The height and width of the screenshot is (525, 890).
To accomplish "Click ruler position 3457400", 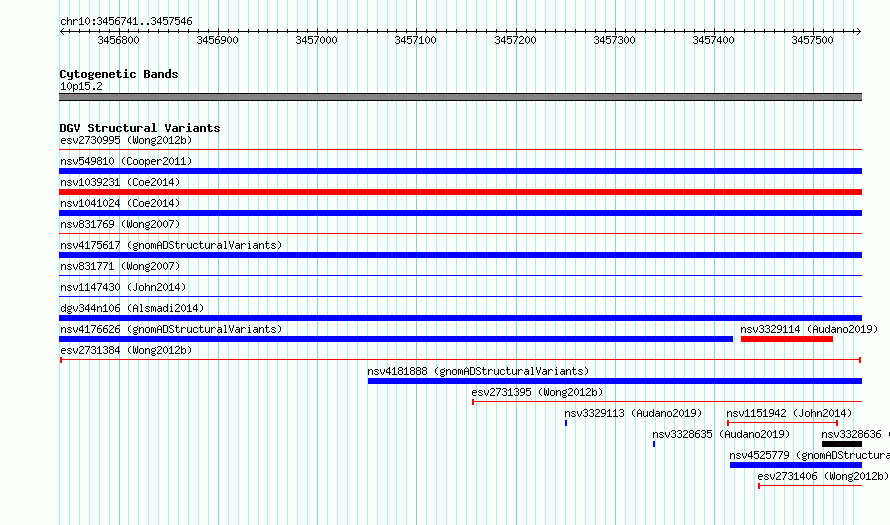I will [713, 40].
